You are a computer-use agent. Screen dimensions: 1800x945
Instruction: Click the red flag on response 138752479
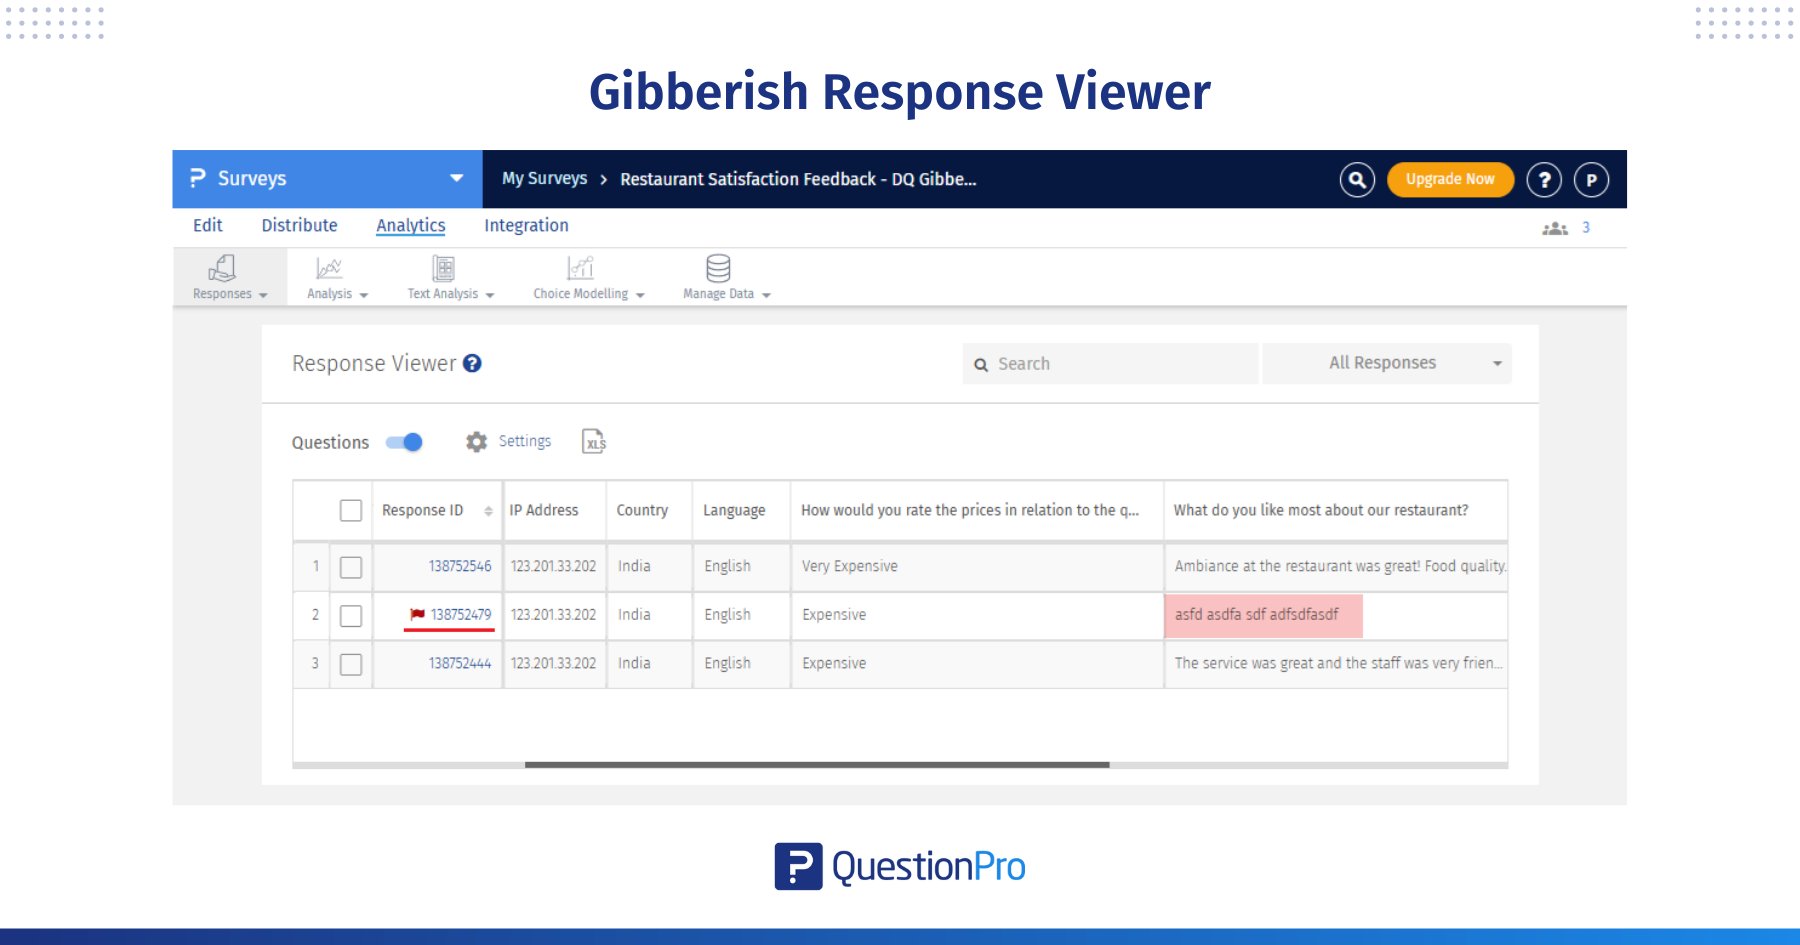tap(417, 614)
